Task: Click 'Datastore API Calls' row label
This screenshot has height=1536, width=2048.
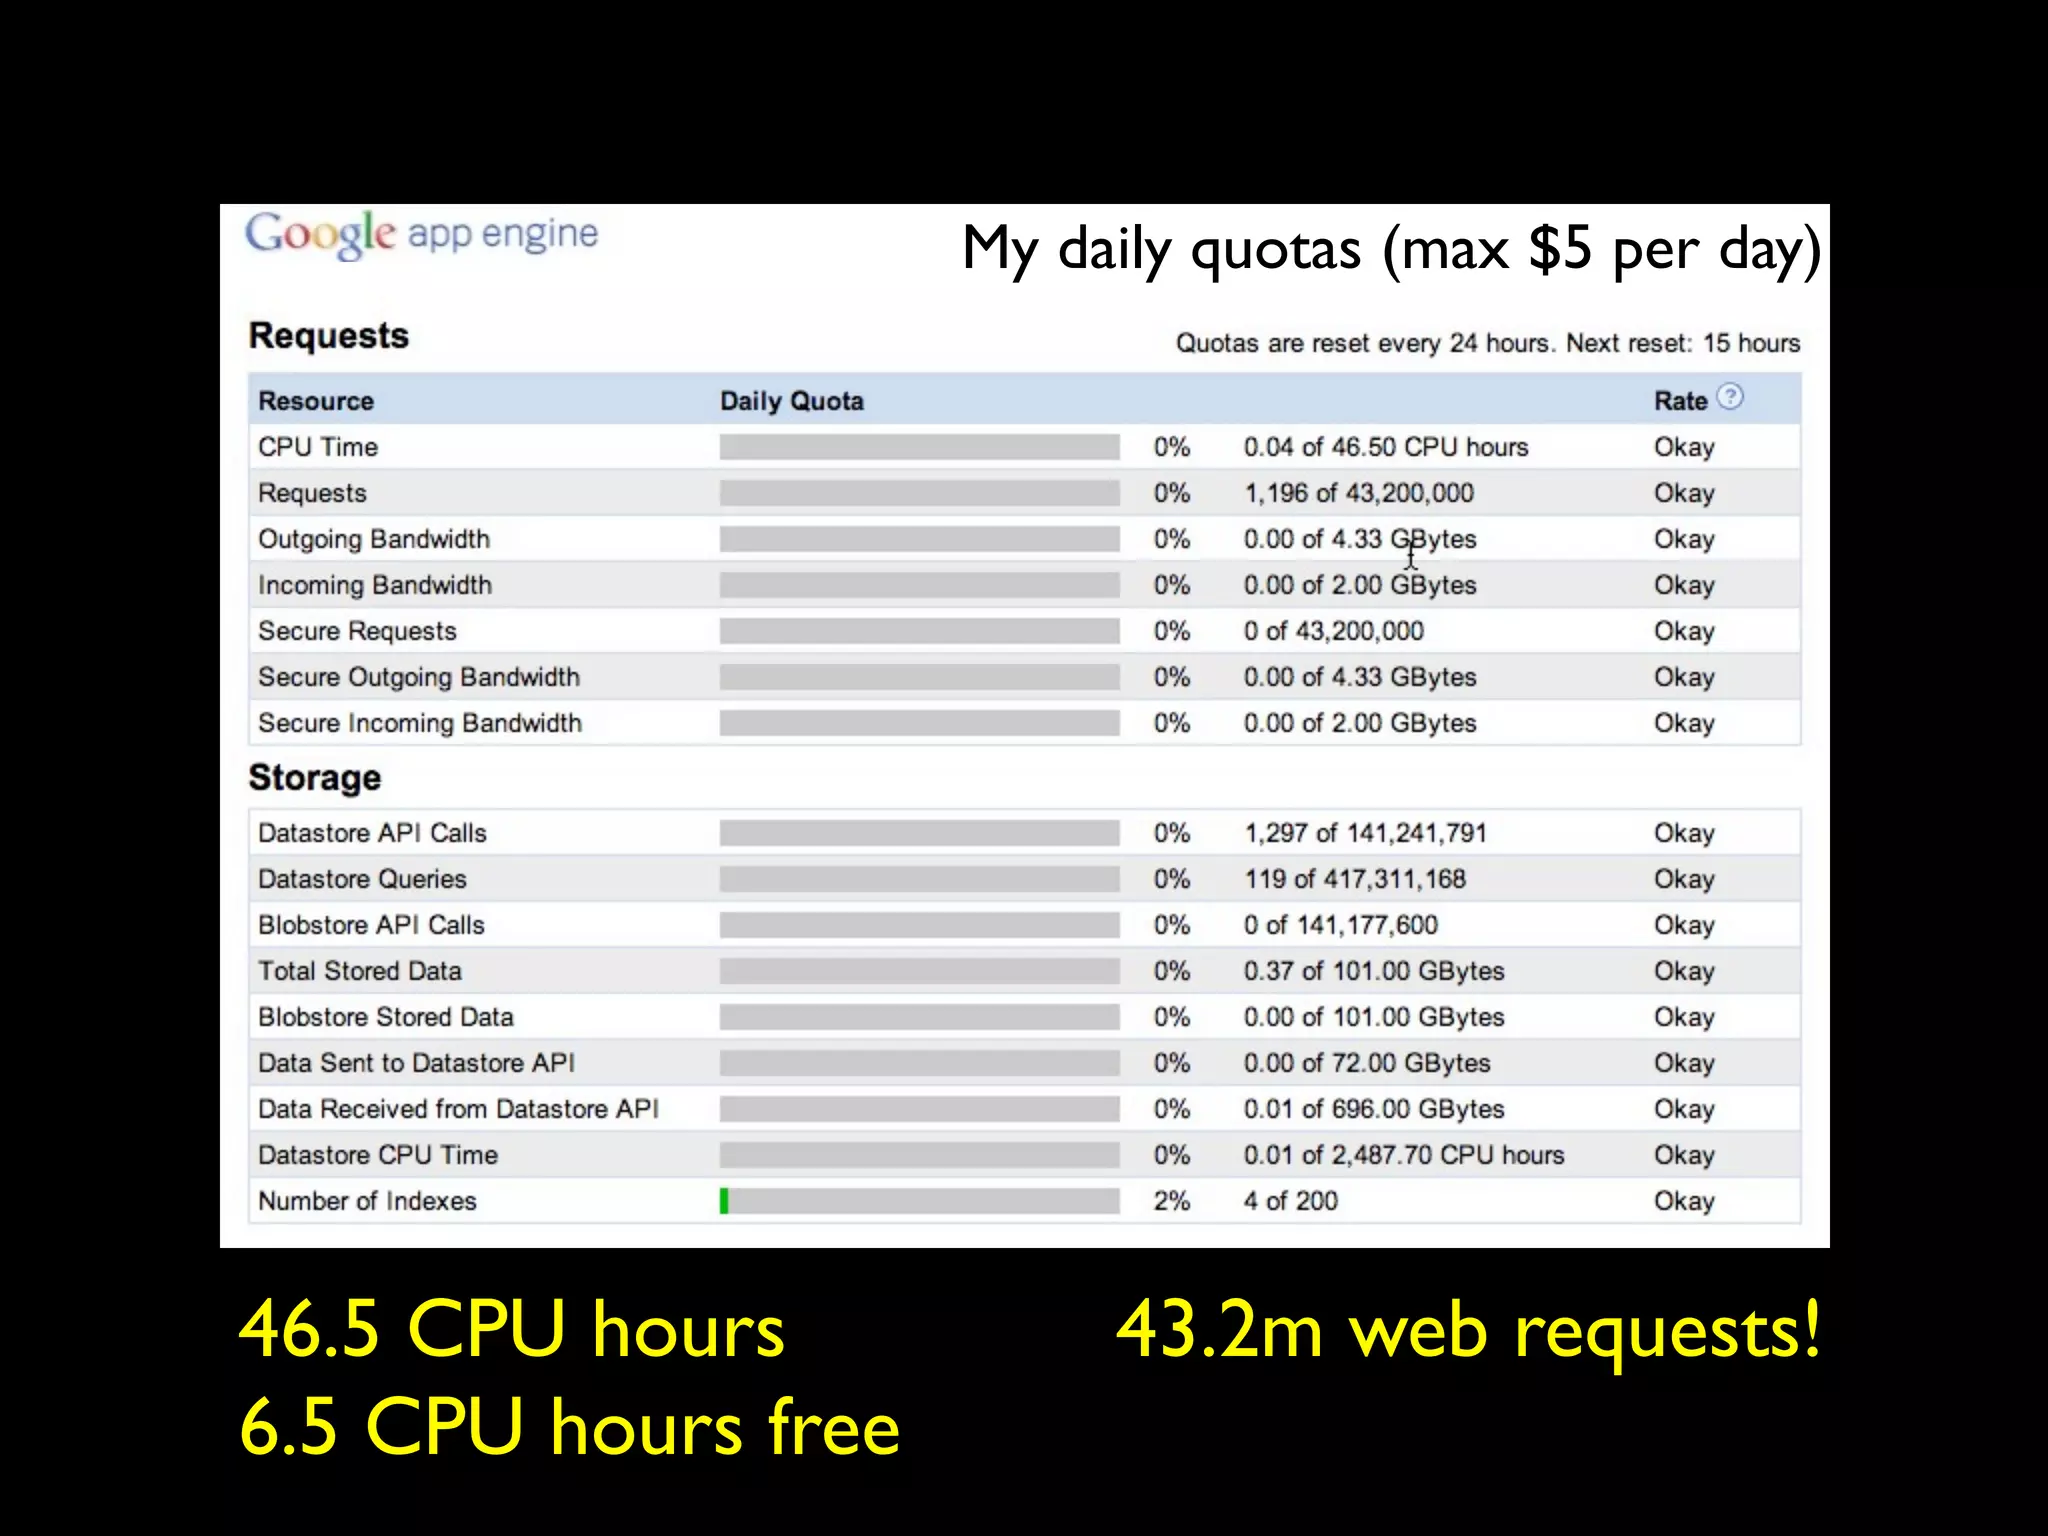Action: 372,833
